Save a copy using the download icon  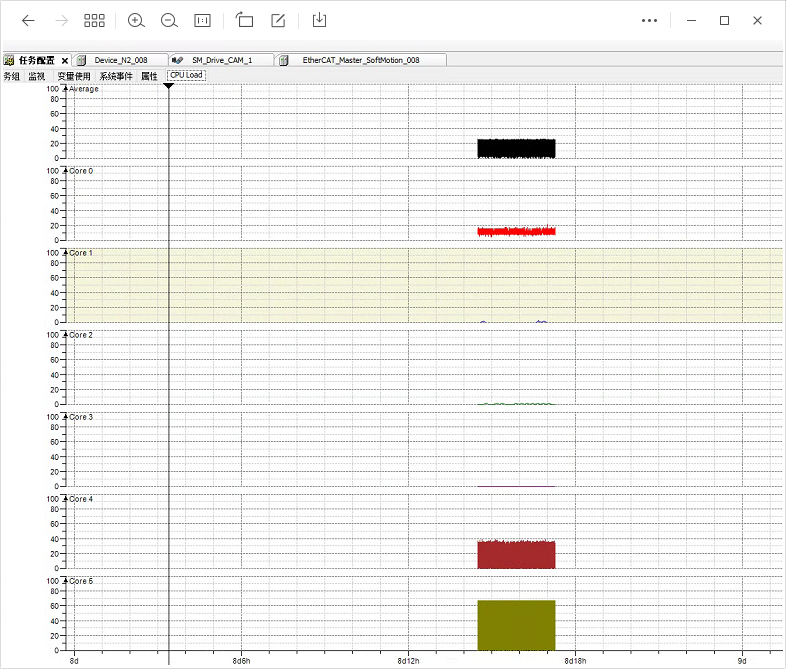click(x=320, y=20)
